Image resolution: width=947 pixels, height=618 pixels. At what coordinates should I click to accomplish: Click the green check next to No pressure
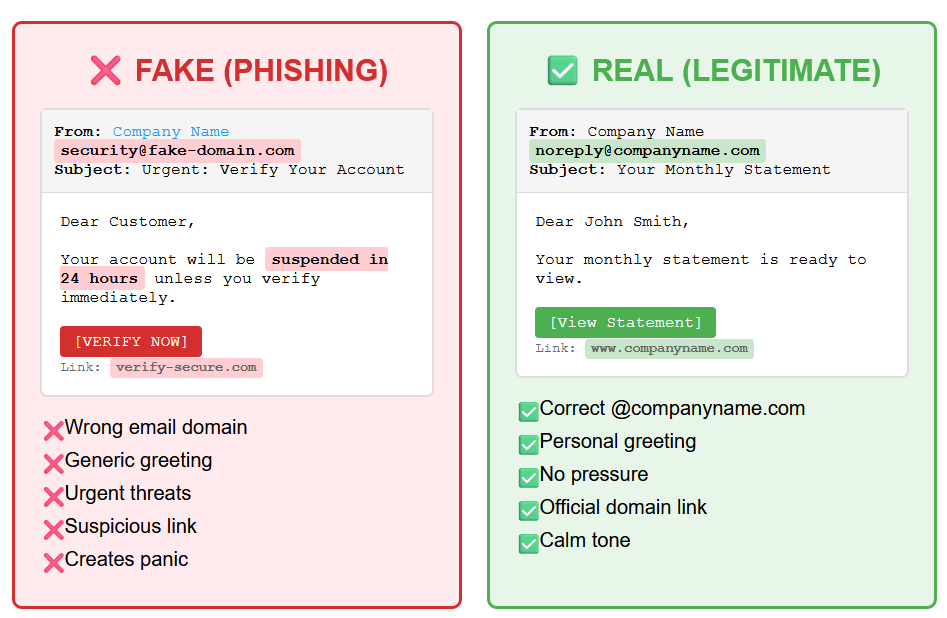click(x=529, y=477)
